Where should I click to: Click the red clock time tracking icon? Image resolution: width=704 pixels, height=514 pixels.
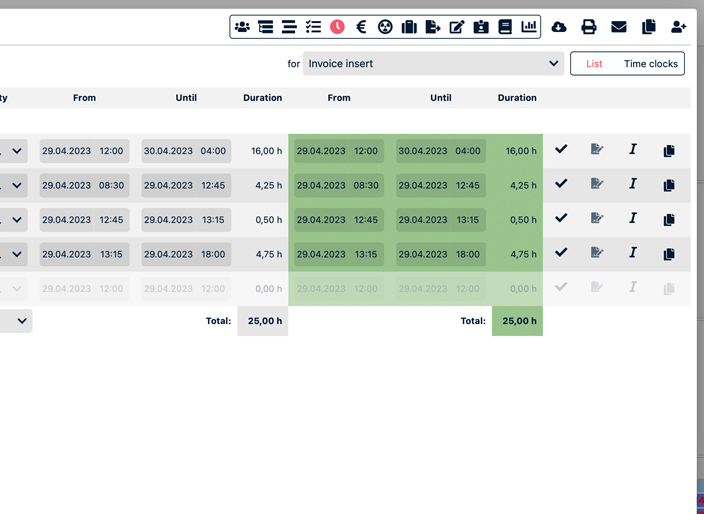click(x=337, y=27)
